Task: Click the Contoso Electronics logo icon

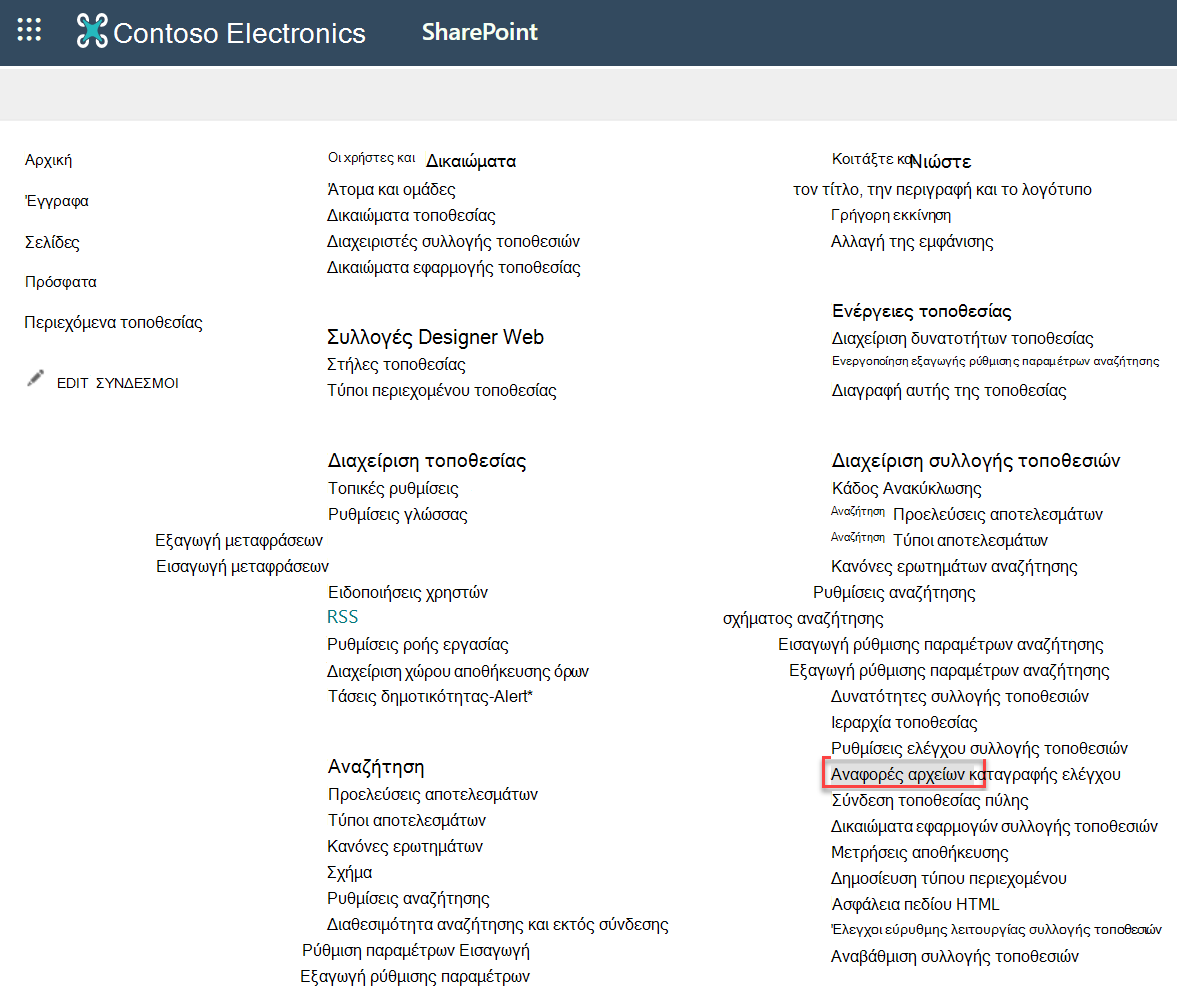Action: tap(92, 32)
